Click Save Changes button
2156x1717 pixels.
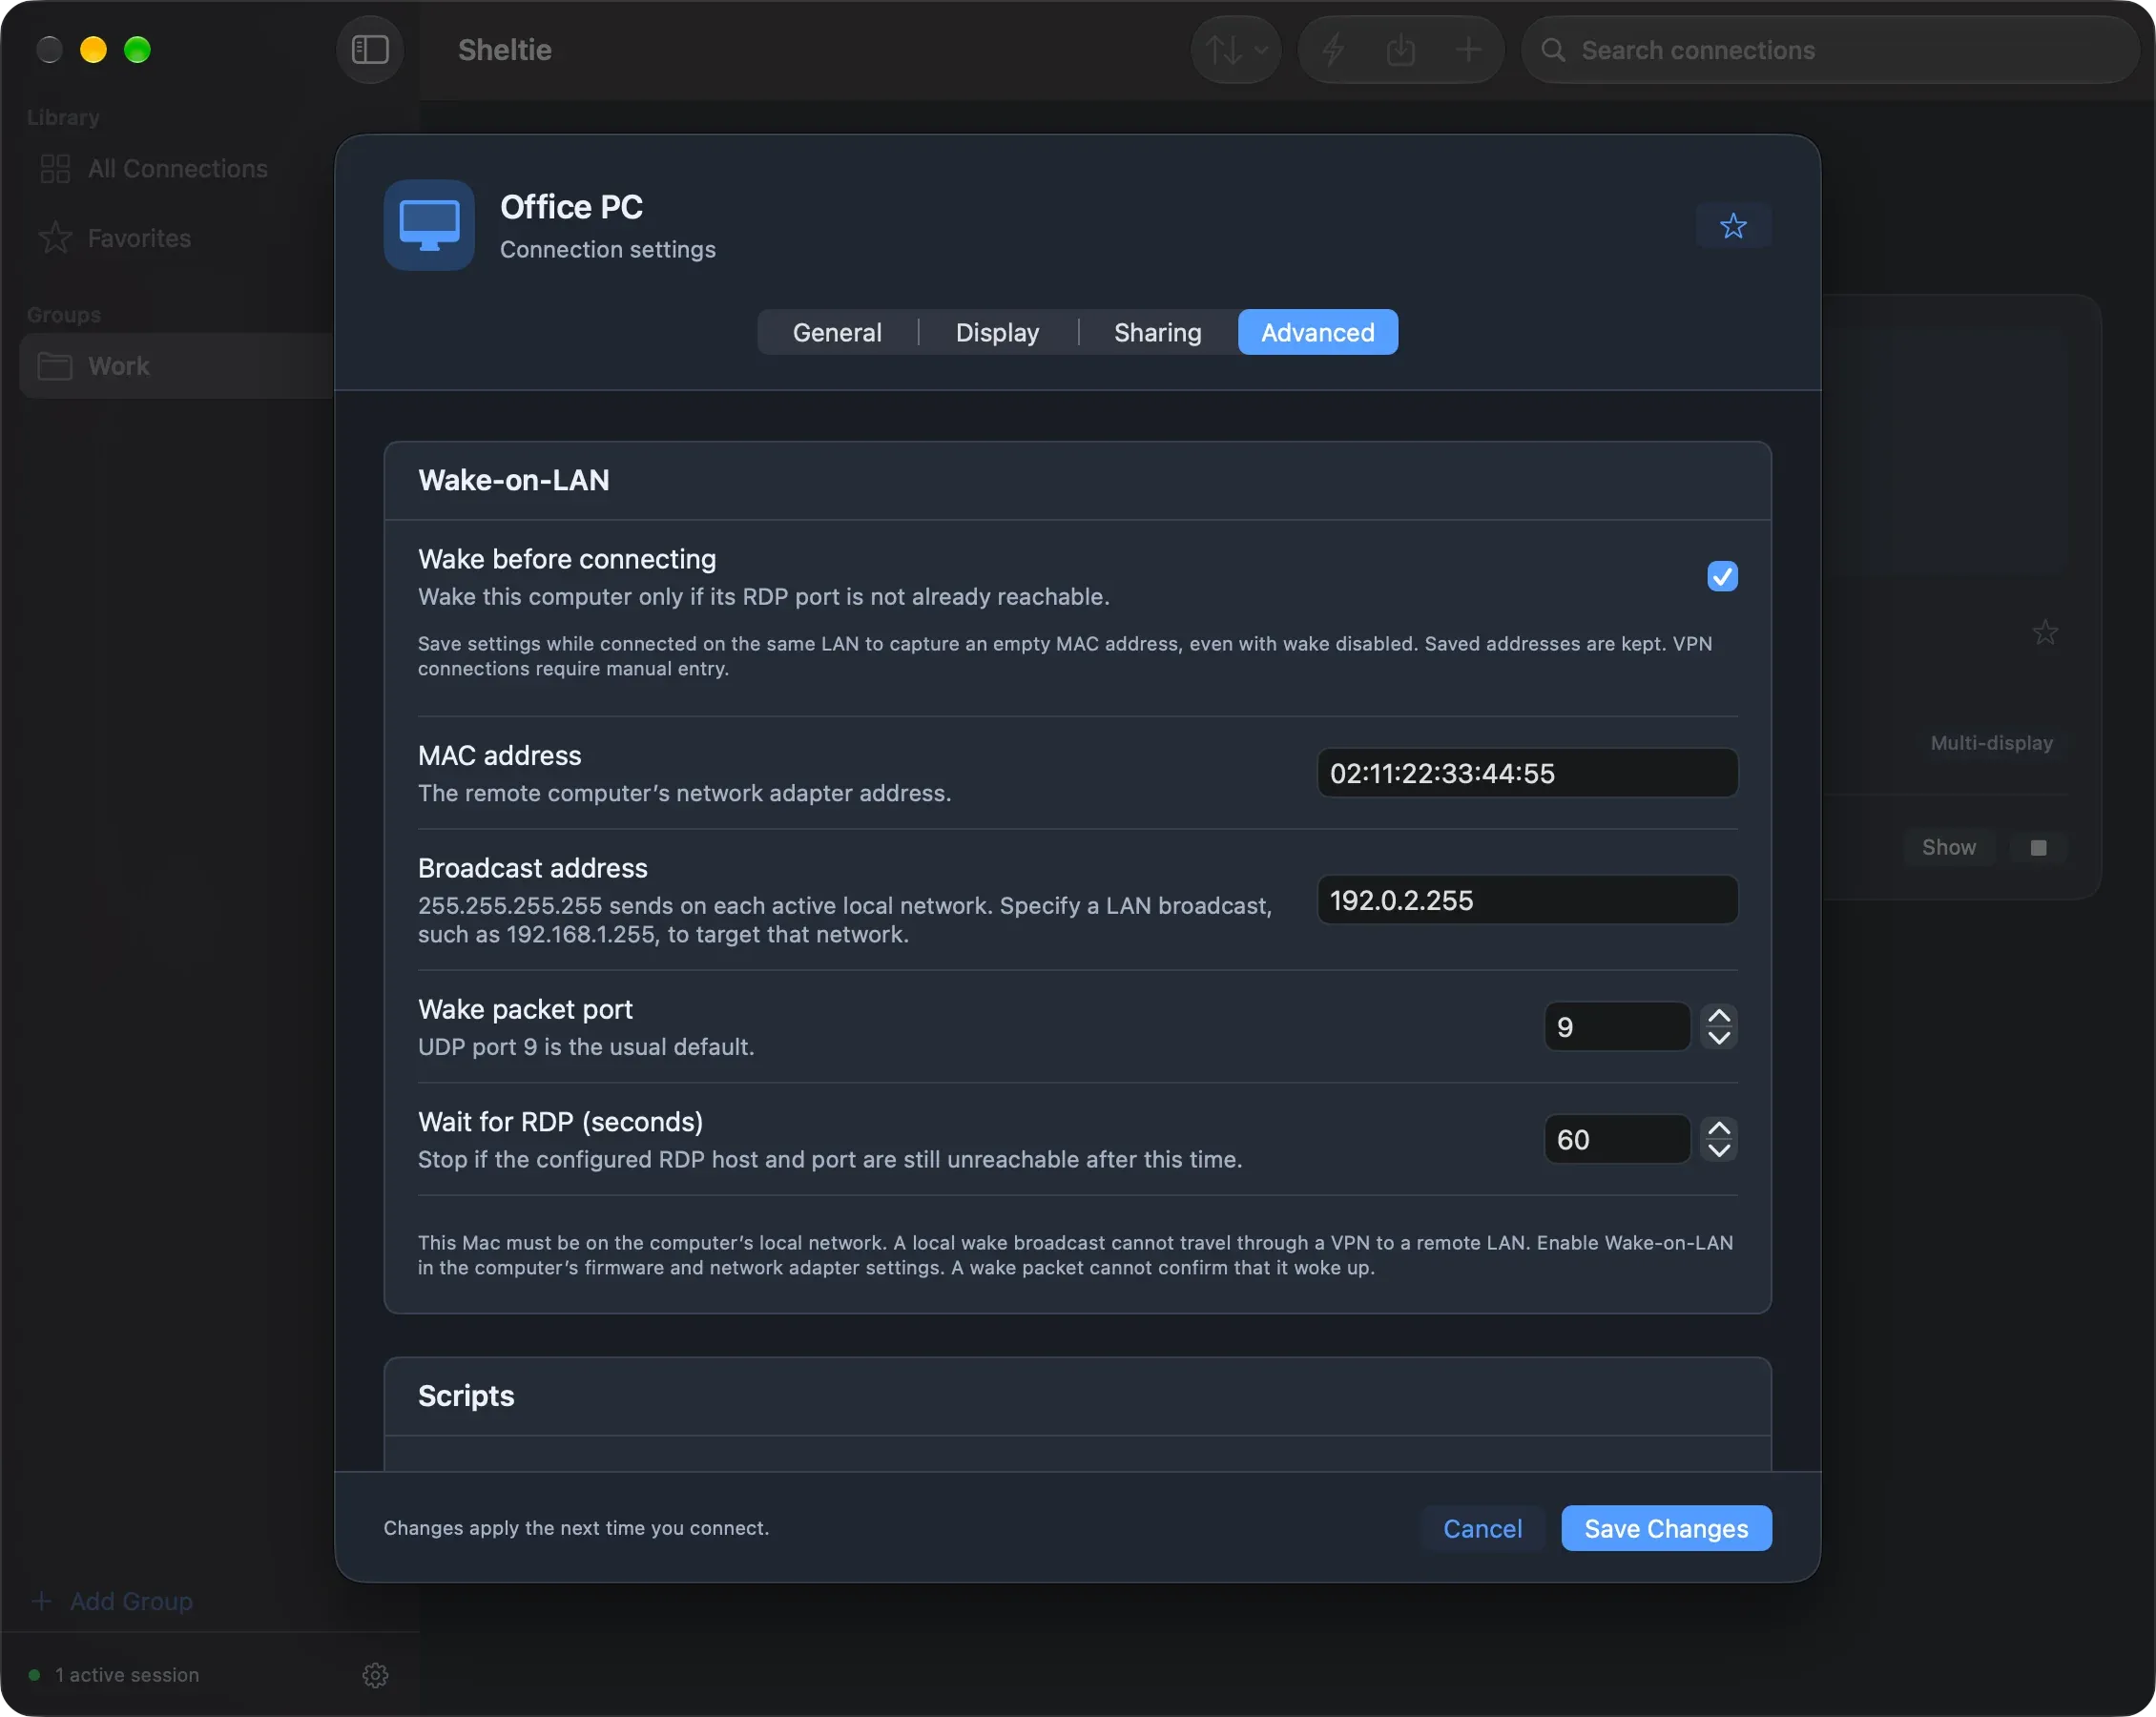(1666, 1528)
